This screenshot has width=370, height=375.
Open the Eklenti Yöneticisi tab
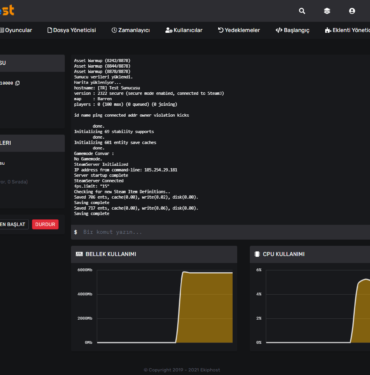pyautogui.click(x=347, y=30)
